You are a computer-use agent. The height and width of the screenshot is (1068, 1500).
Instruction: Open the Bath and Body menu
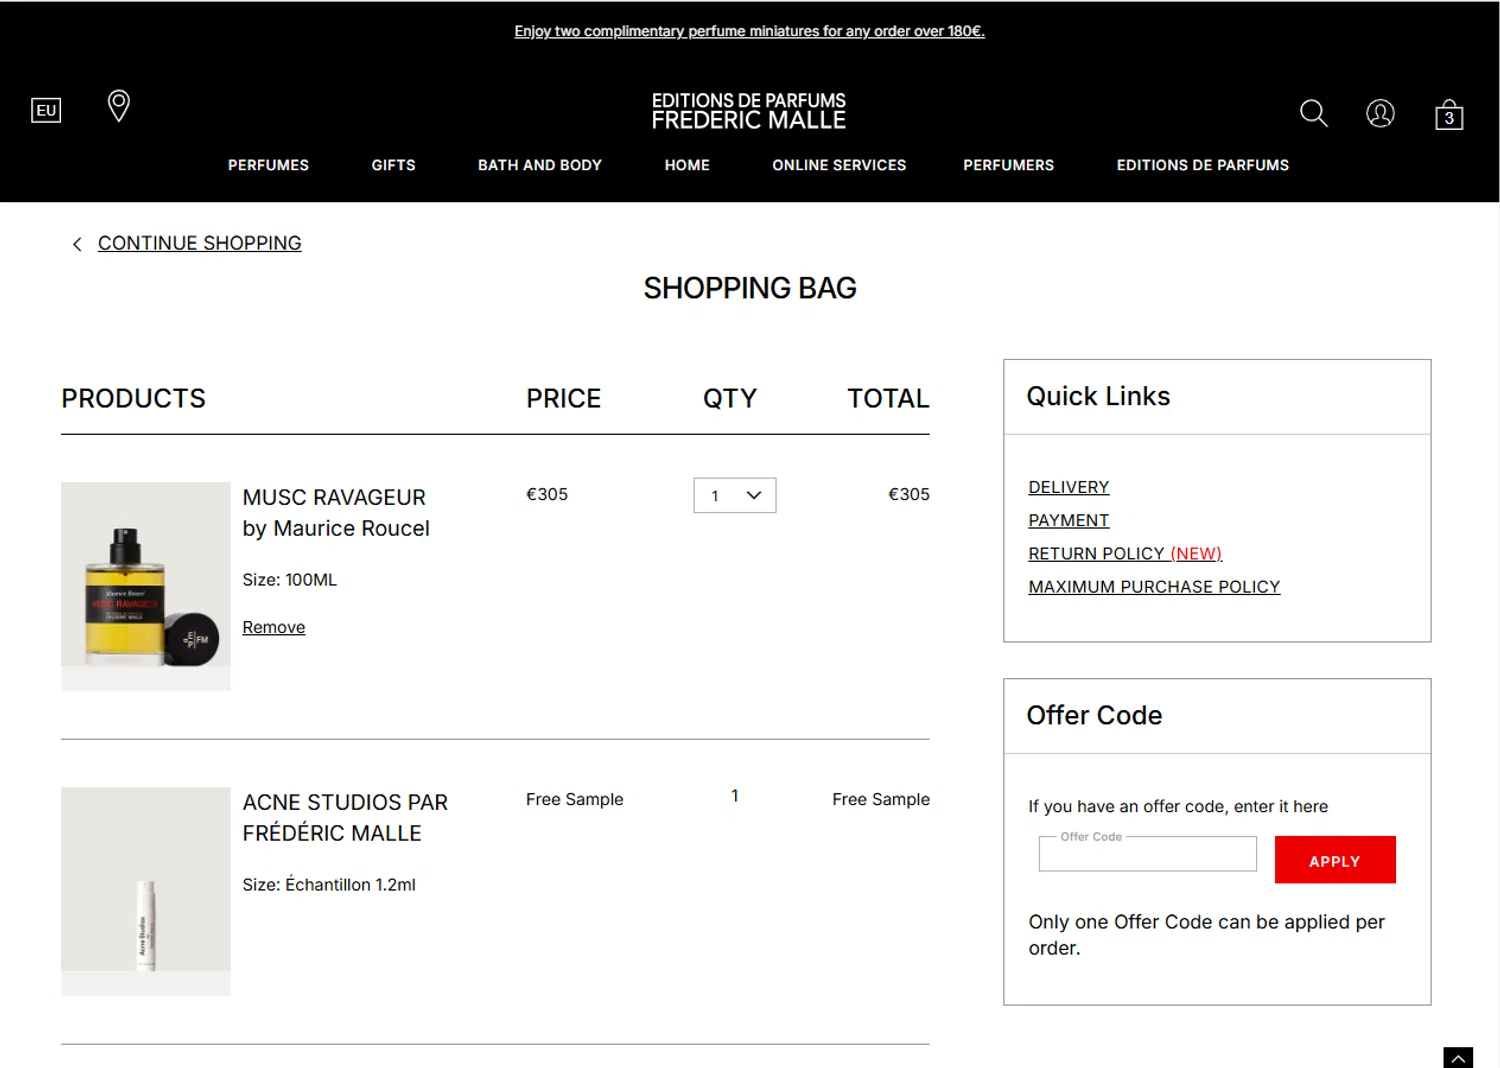(x=540, y=165)
